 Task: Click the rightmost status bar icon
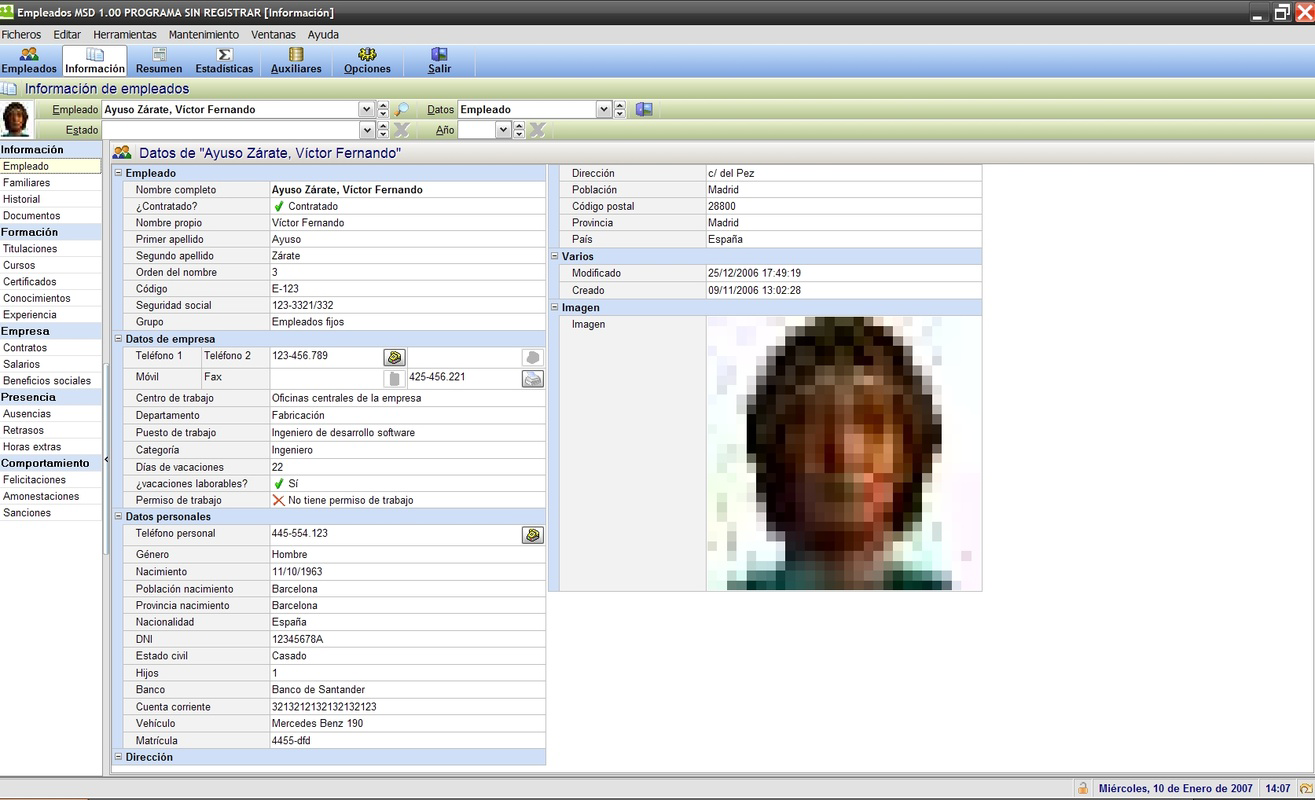click(x=1305, y=788)
